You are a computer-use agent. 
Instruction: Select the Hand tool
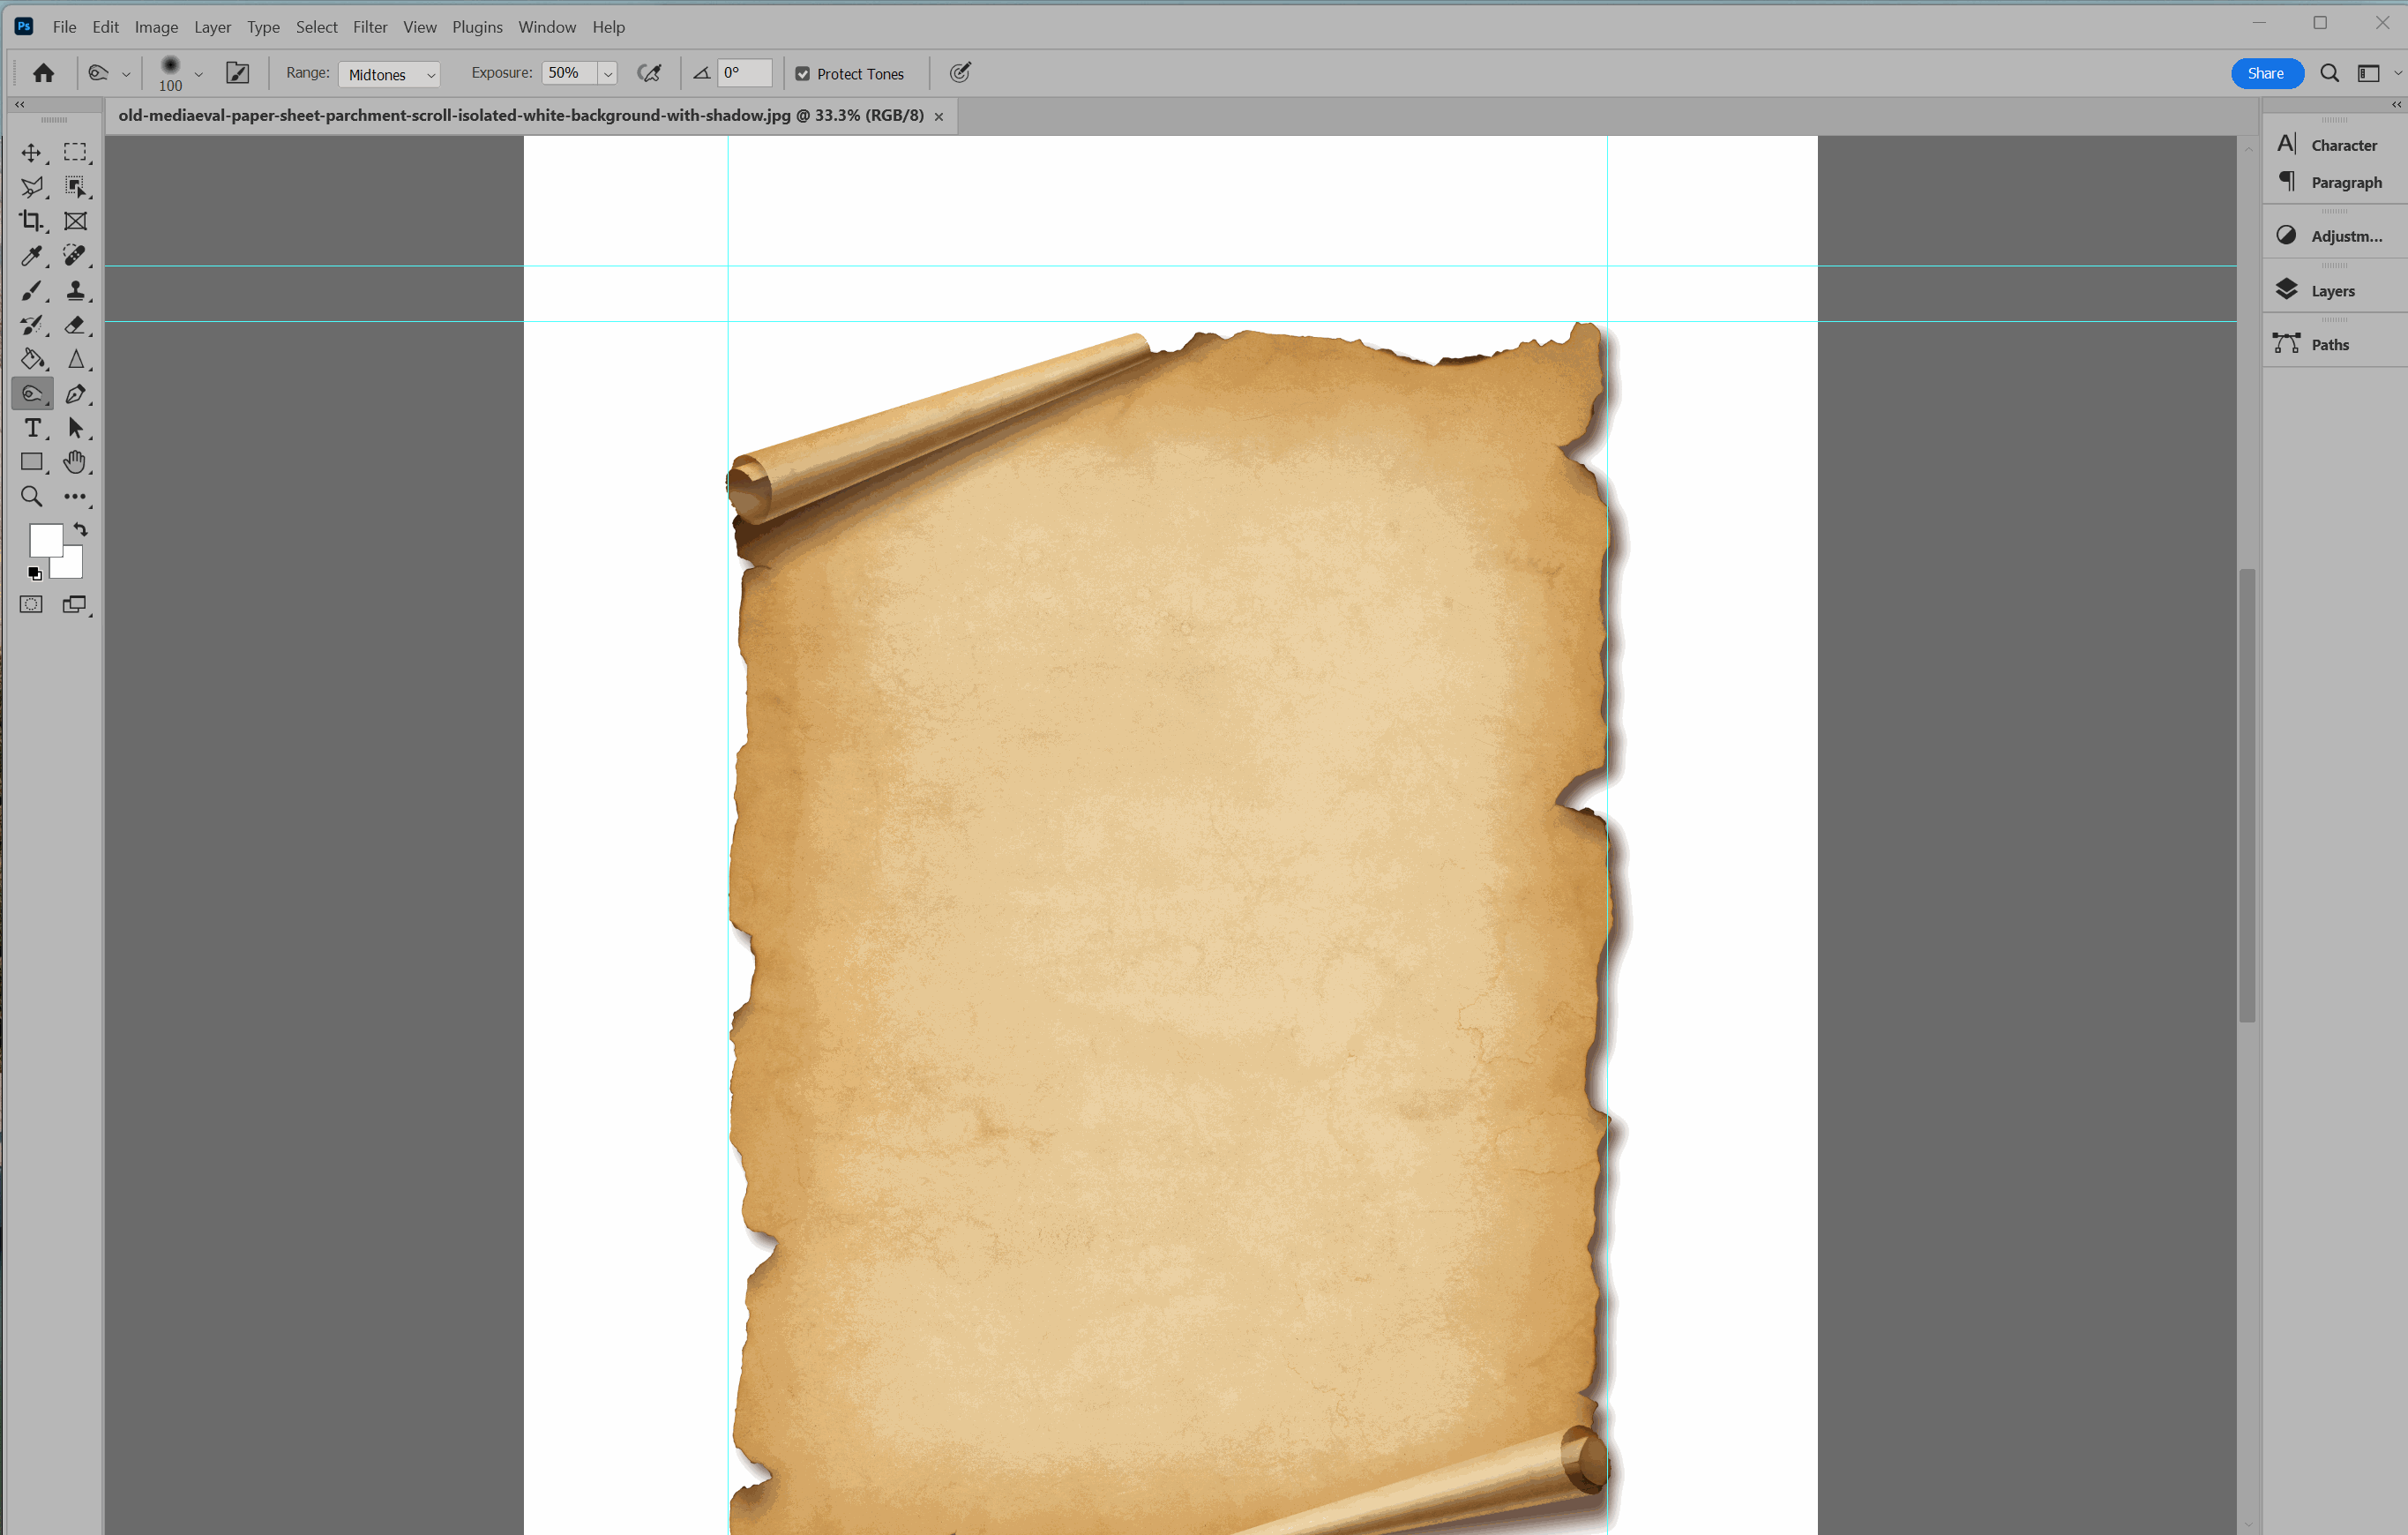pyautogui.click(x=75, y=462)
